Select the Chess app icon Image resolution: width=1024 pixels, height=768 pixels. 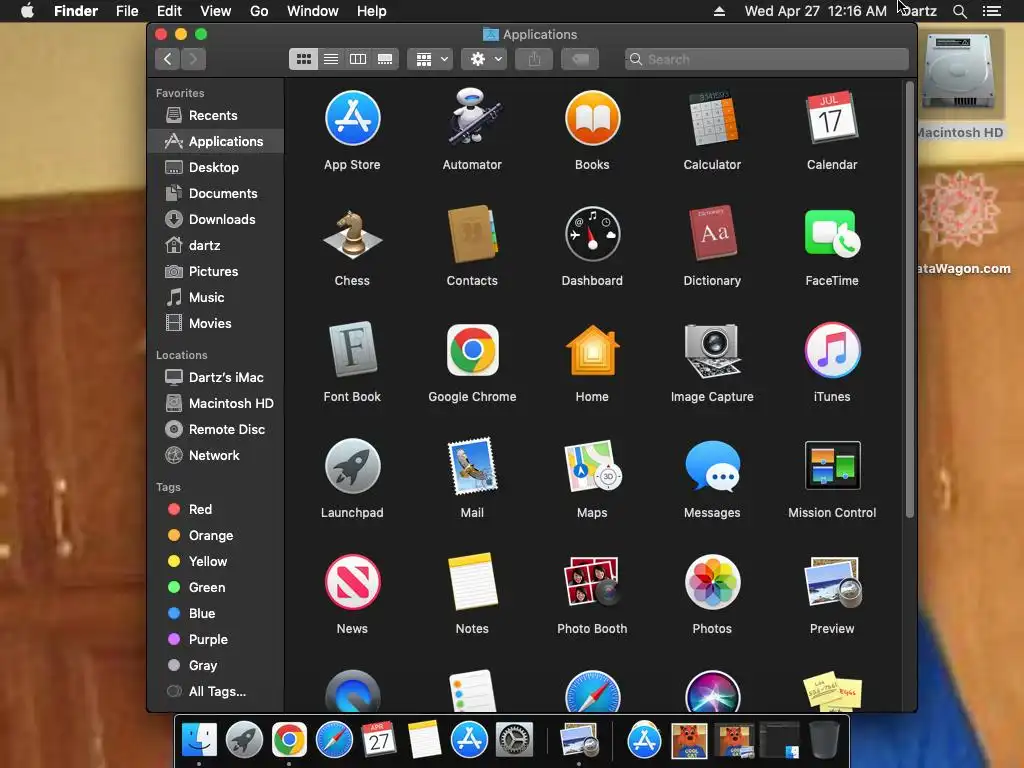pos(353,234)
